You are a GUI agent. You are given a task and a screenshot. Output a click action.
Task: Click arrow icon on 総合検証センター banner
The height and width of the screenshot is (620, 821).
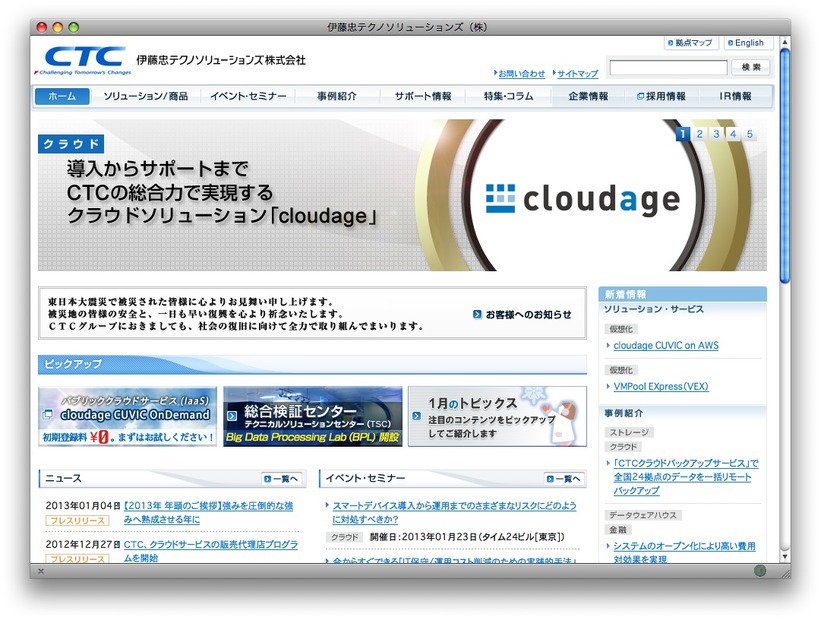231,416
